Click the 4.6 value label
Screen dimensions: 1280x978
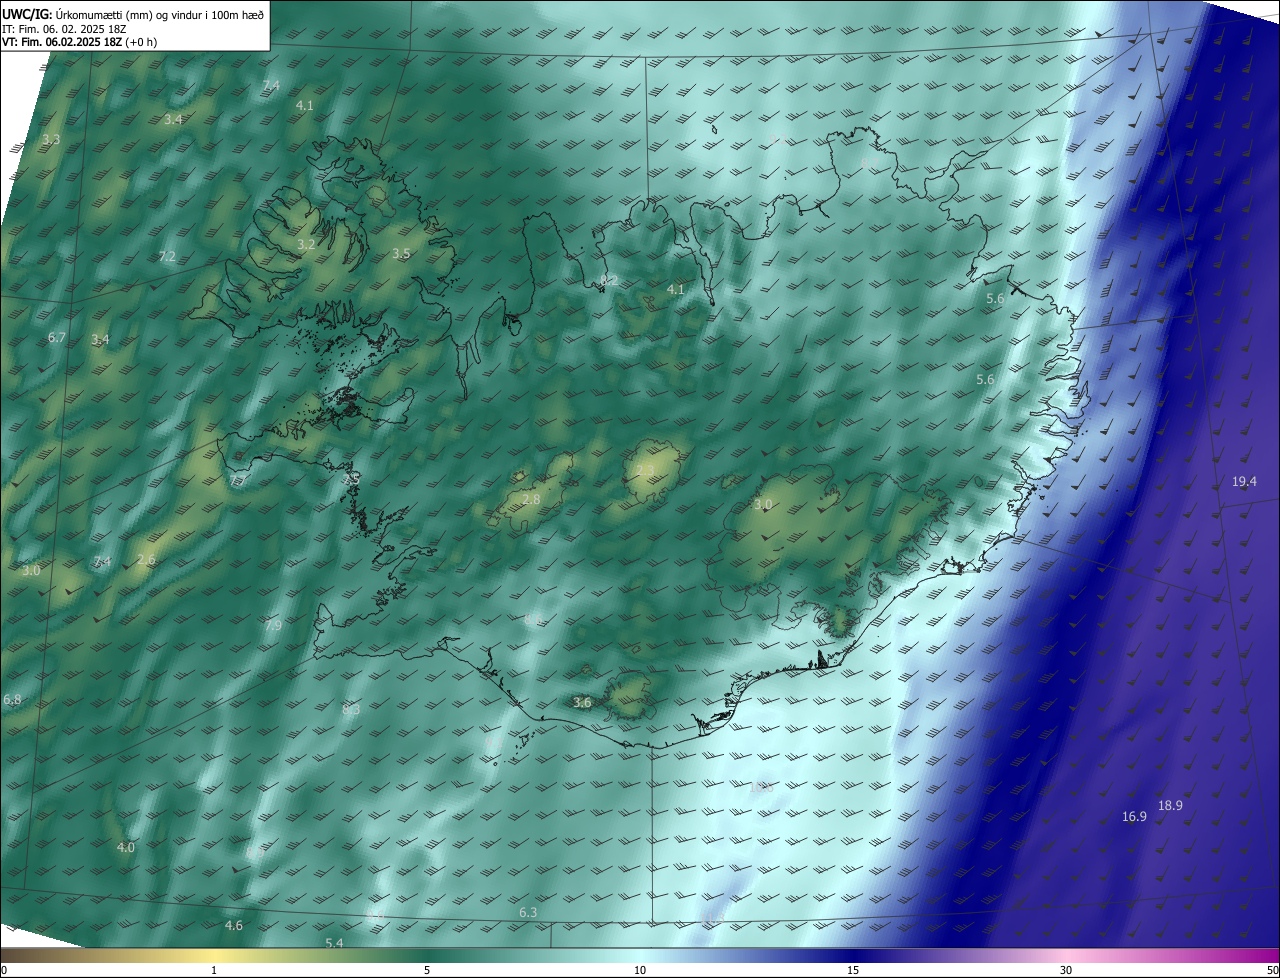tap(233, 926)
